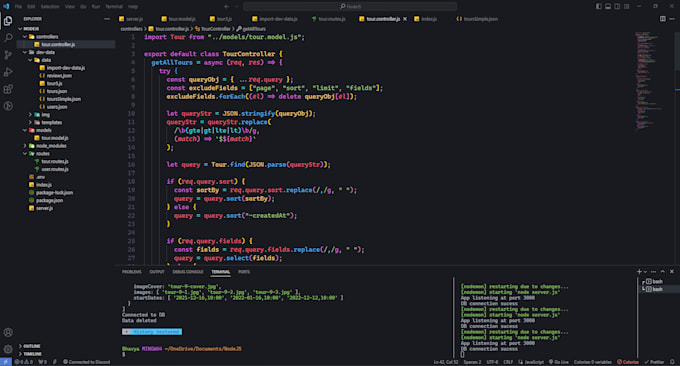This screenshot has width=680, height=366.
Task: Open reviews.json in the explorer
Action: tap(59, 75)
